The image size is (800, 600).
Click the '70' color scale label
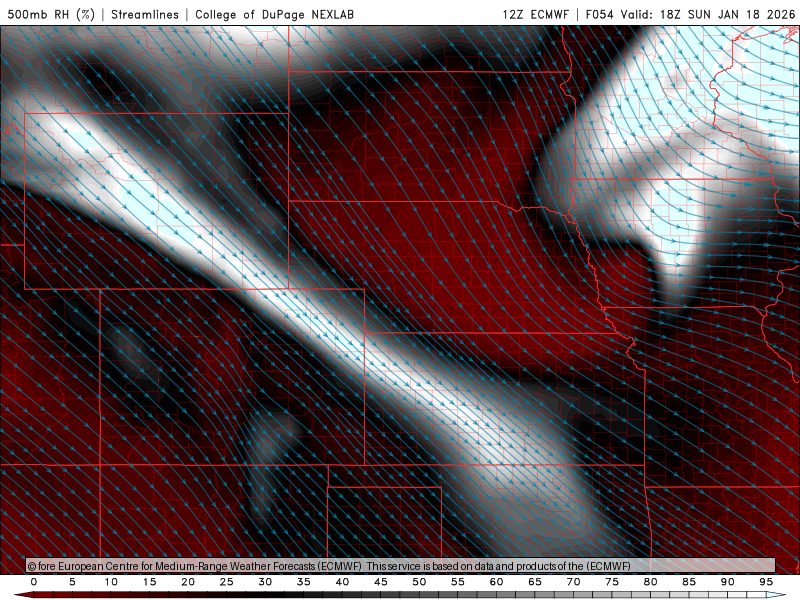click(573, 582)
